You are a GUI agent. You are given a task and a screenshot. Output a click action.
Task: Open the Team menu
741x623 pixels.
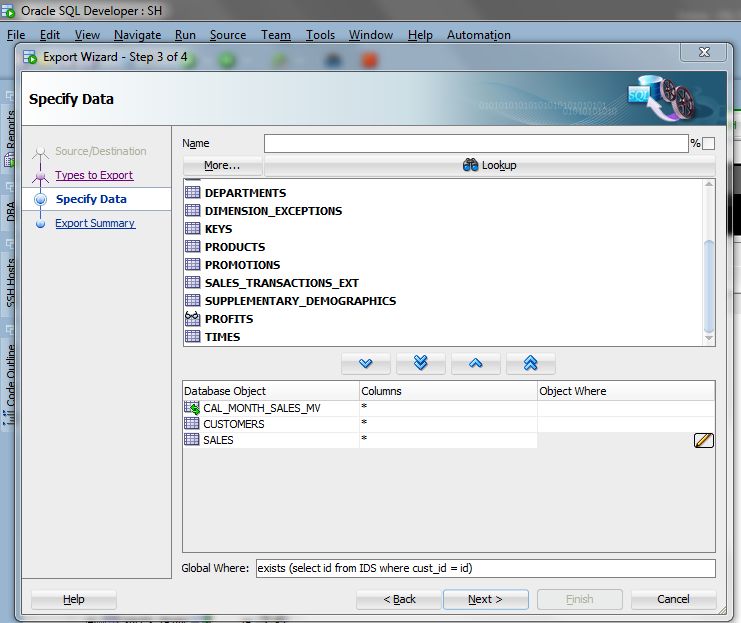[x=276, y=35]
